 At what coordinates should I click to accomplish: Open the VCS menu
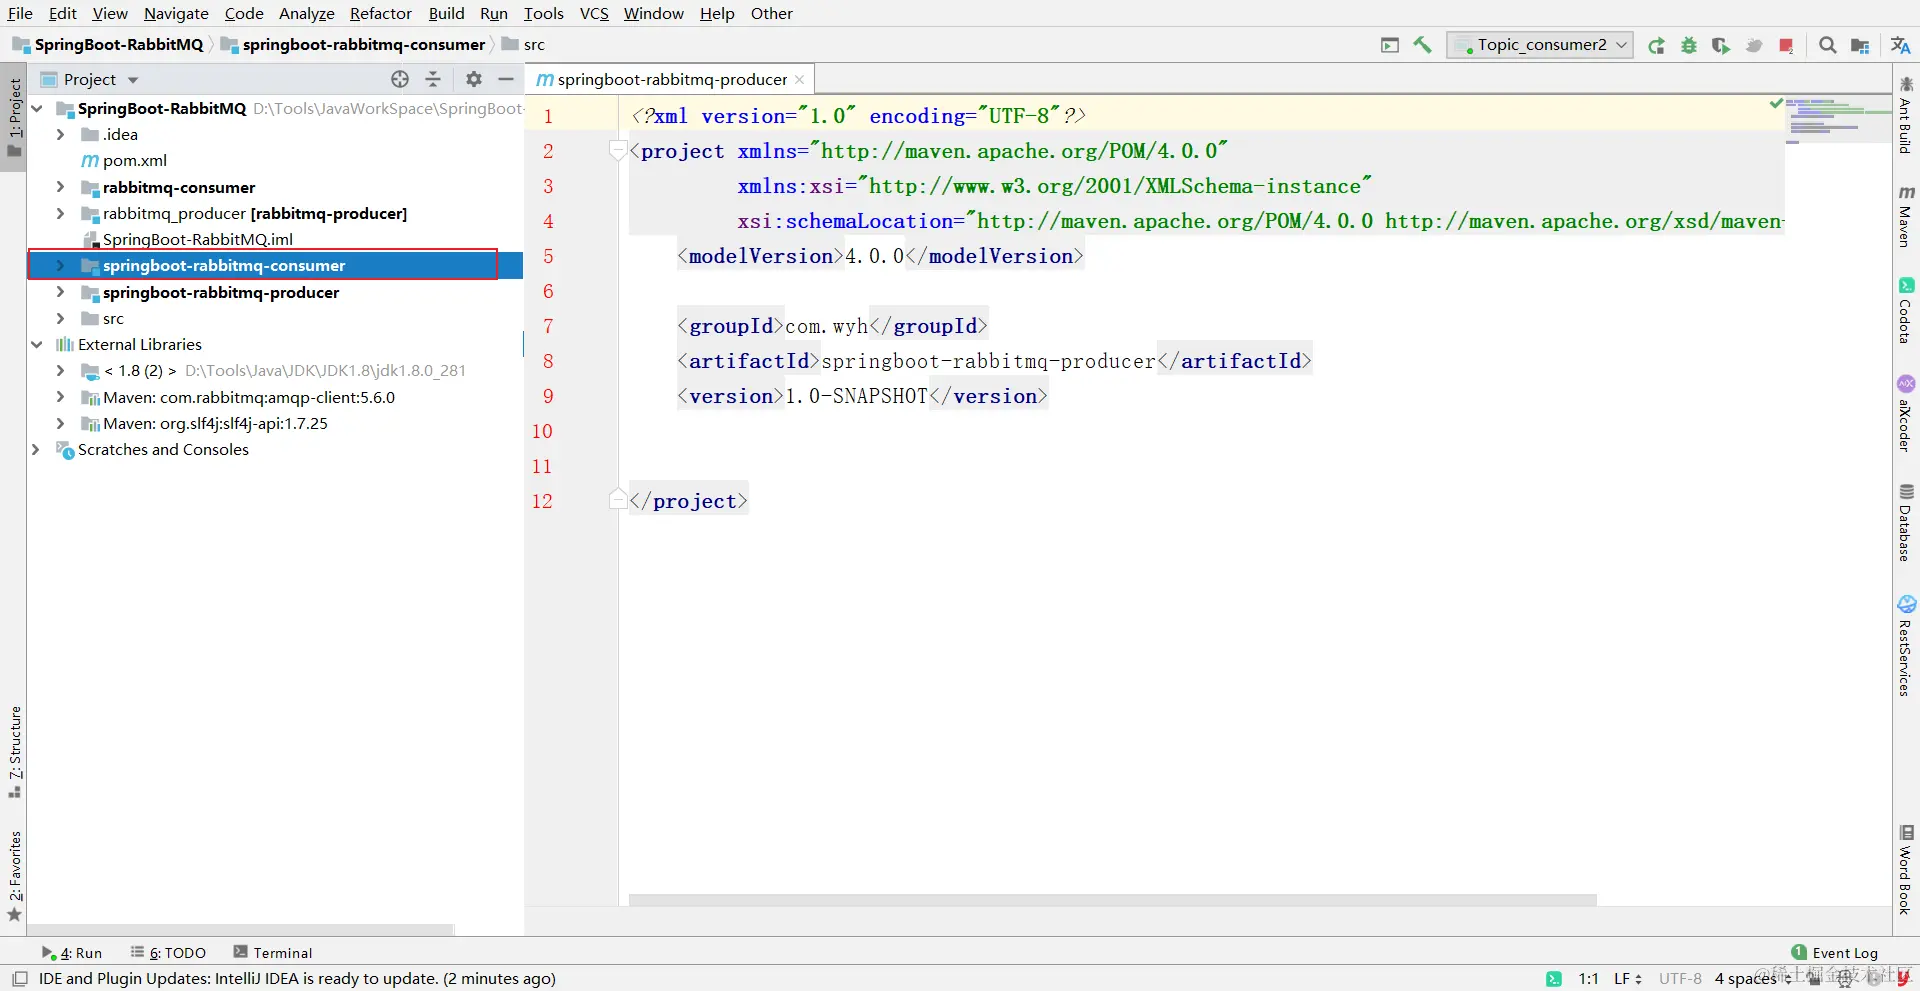pos(594,13)
